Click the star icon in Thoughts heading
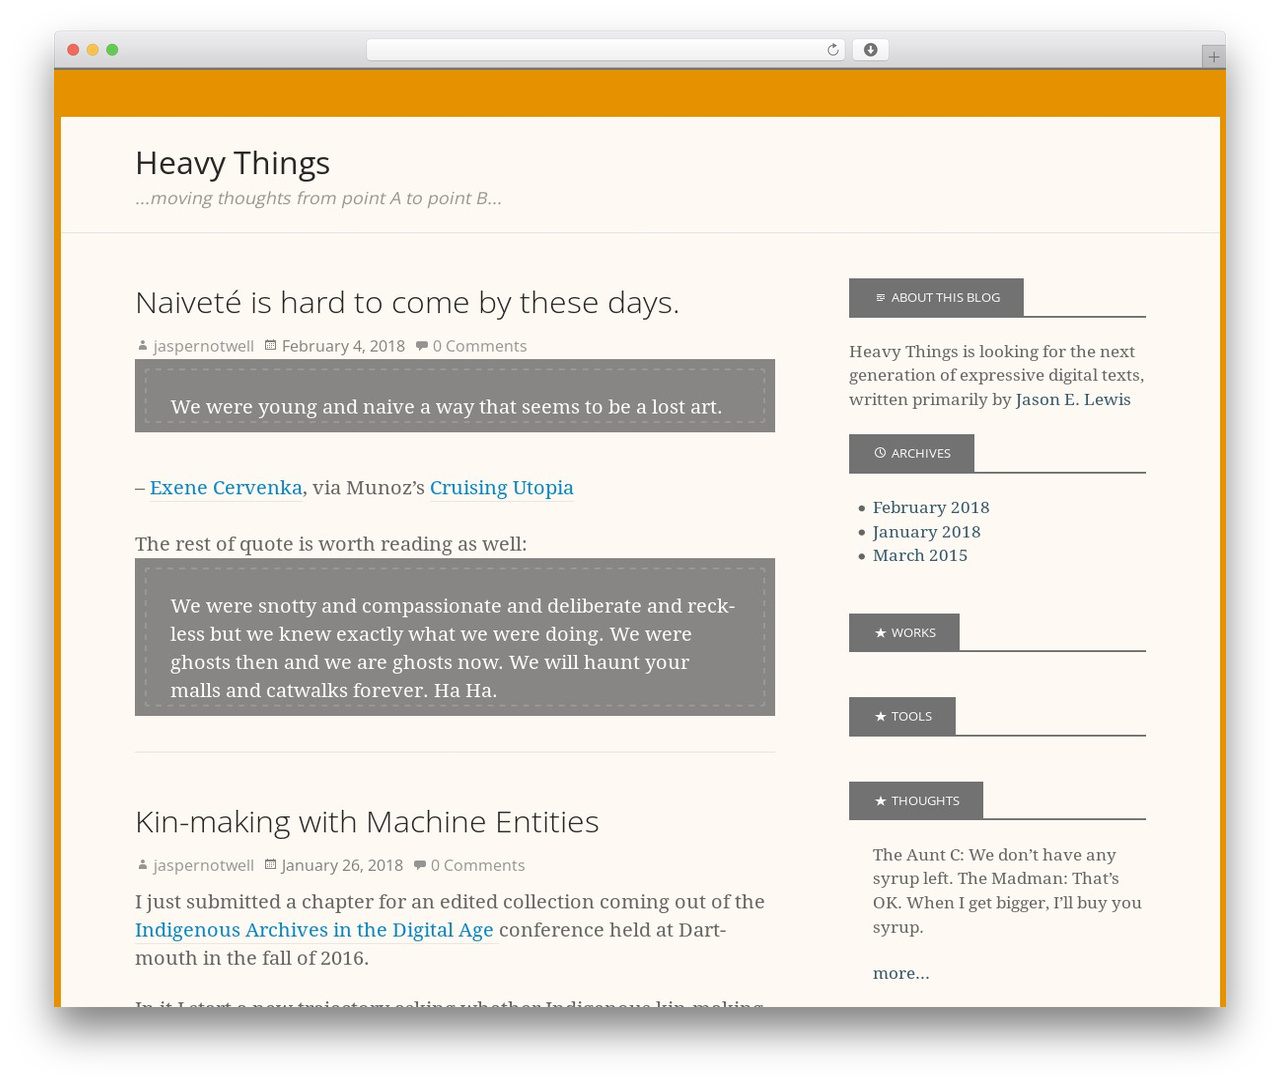 pos(880,801)
